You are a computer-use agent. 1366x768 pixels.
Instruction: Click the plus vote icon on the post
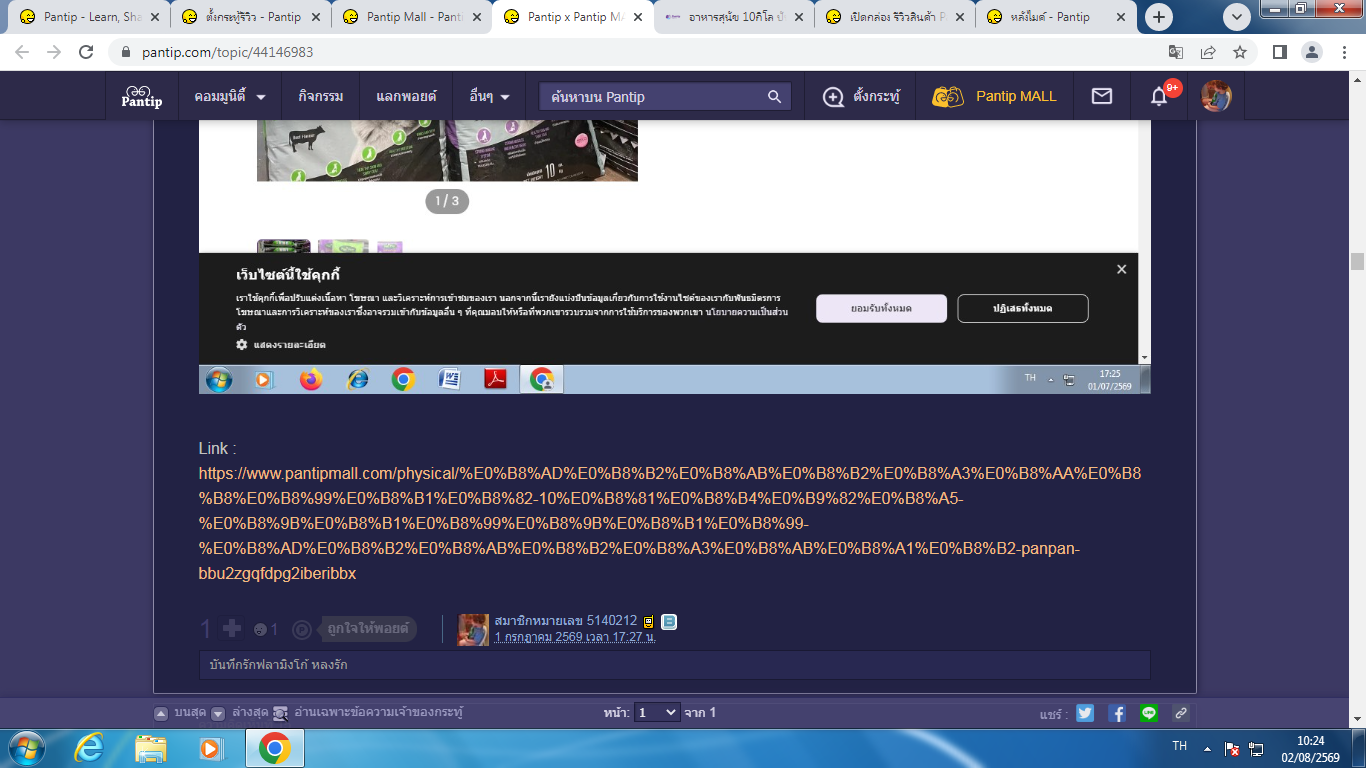click(x=232, y=628)
